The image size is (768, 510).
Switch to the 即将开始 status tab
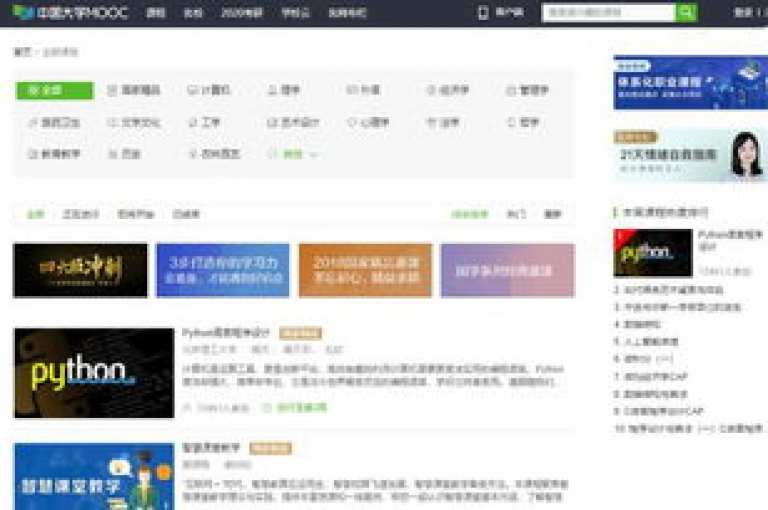pyautogui.click(x=136, y=214)
